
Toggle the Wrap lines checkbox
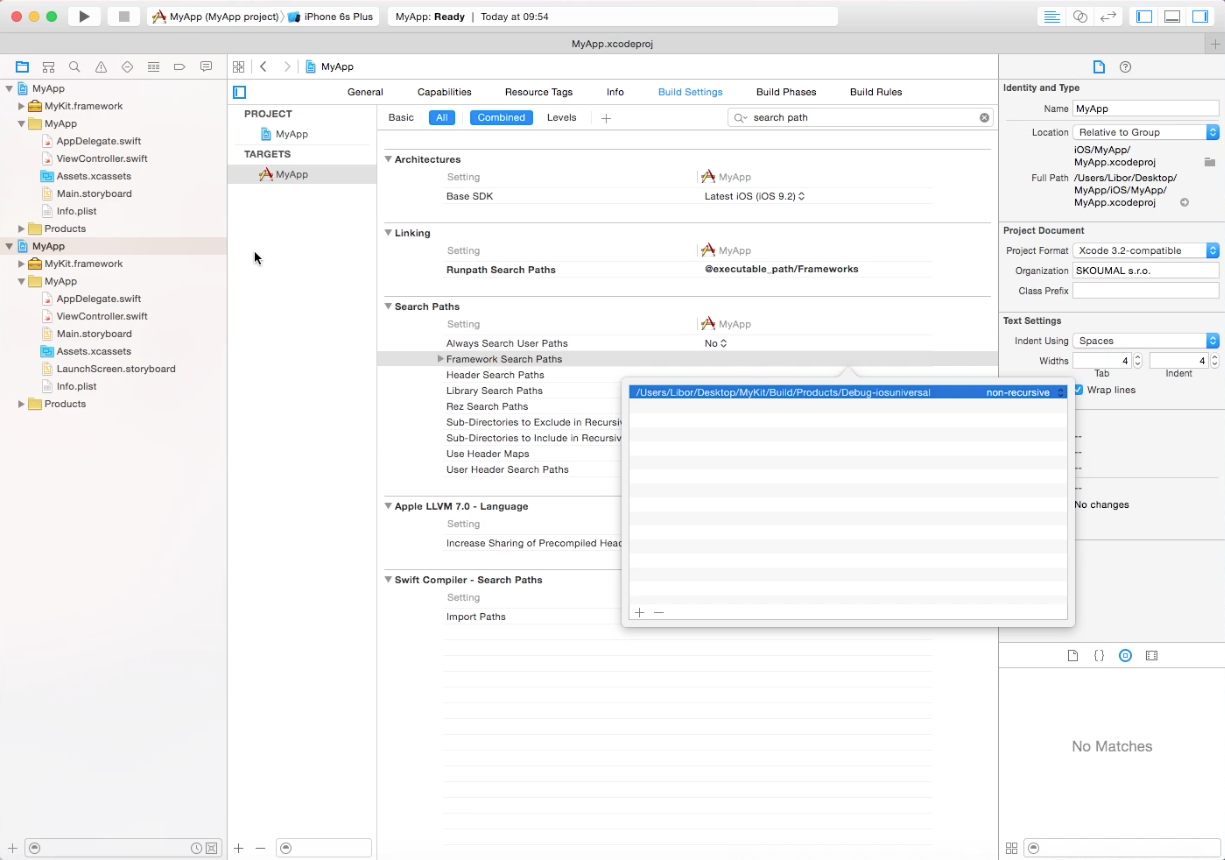(x=1079, y=390)
